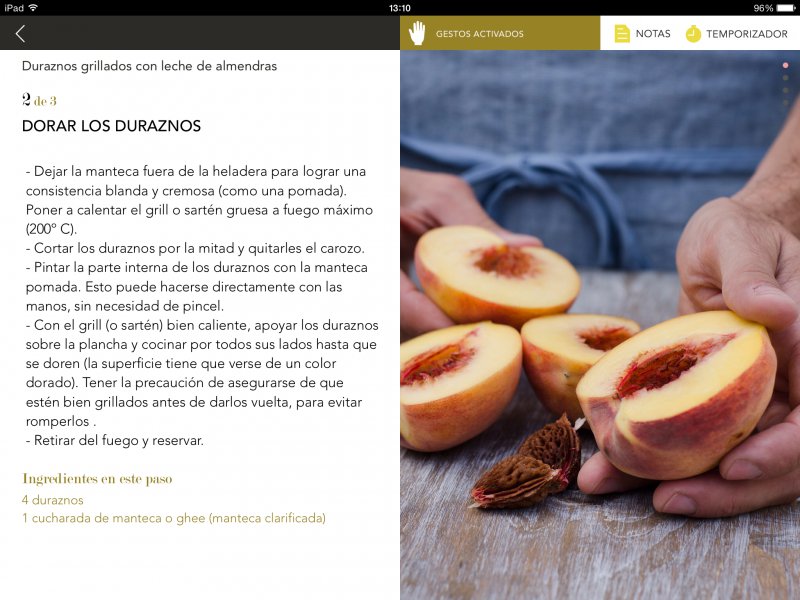Click the yellow timer clock icon

693,34
